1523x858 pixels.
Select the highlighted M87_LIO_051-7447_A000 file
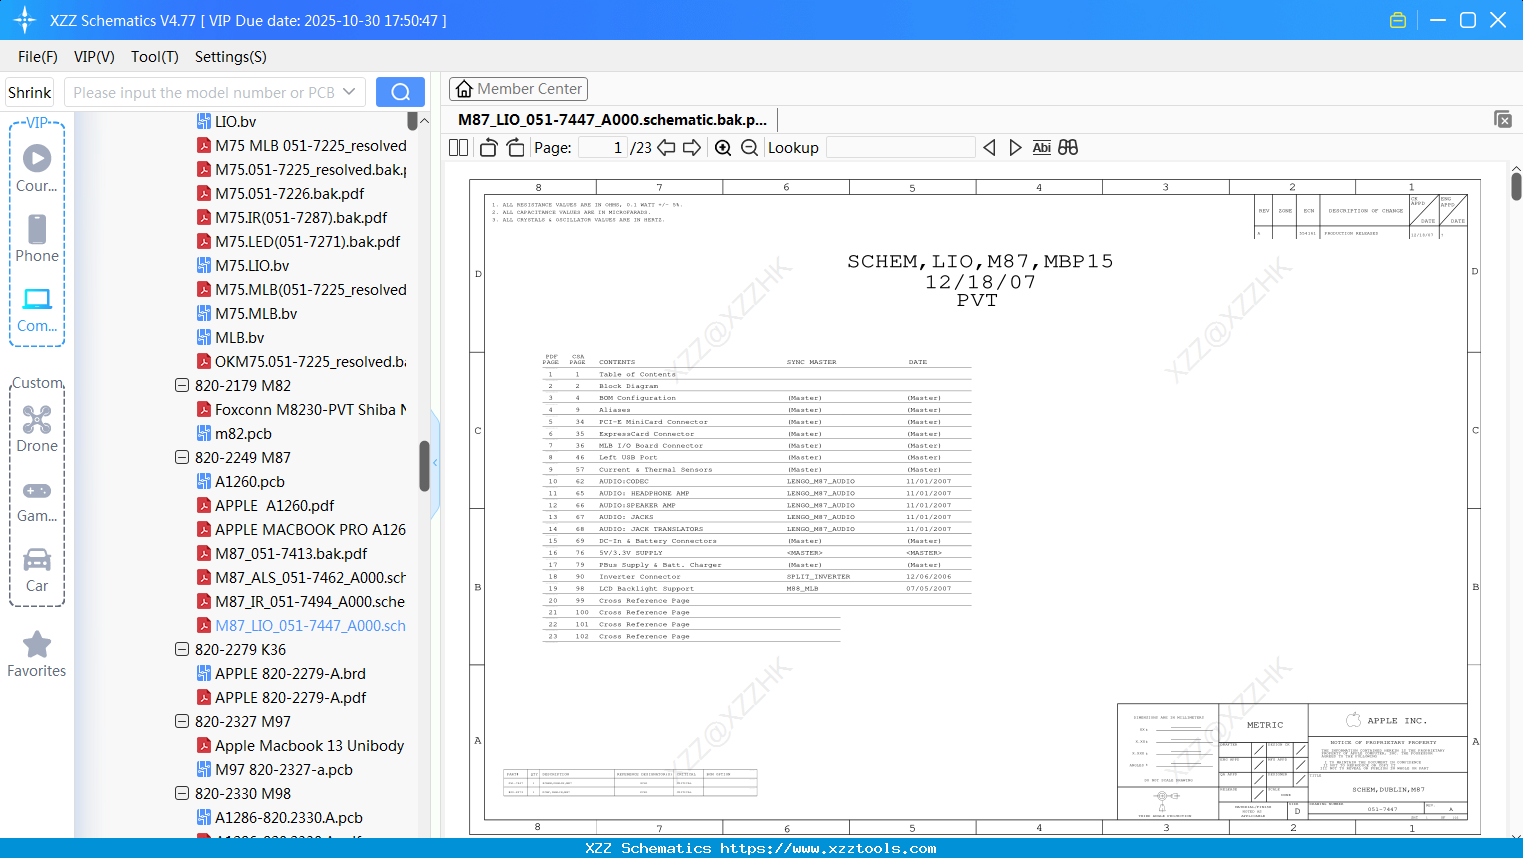(311, 626)
